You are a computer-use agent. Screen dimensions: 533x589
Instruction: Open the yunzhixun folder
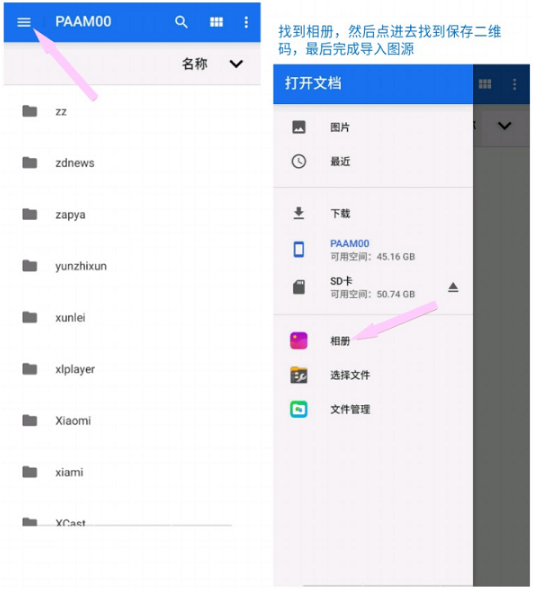132,266
